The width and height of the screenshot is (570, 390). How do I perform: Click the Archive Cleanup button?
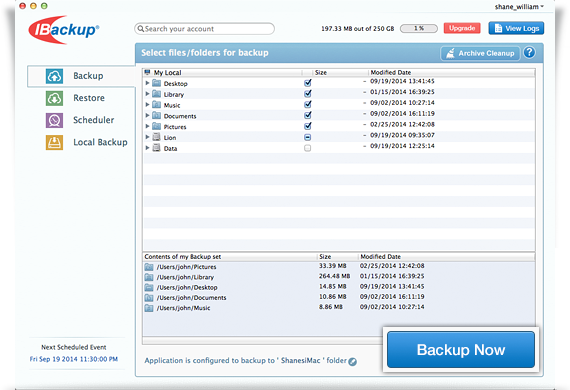point(480,53)
